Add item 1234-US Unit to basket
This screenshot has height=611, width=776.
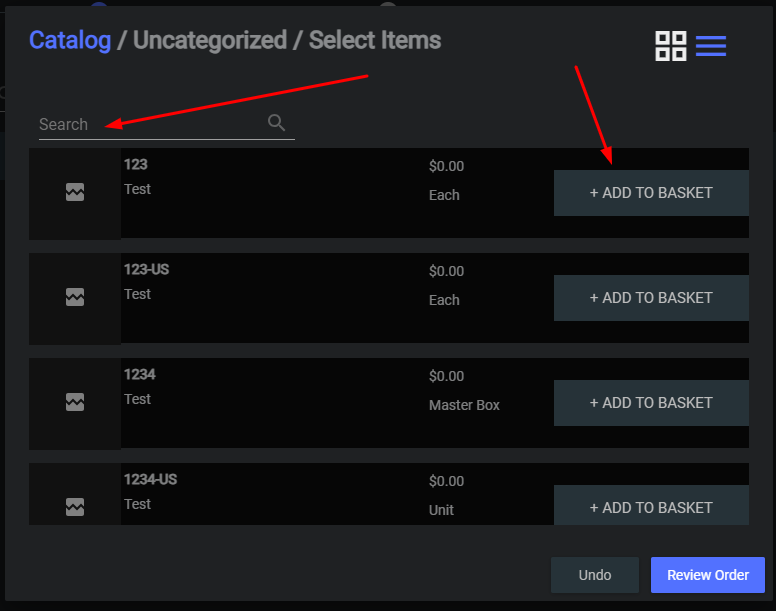tap(651, 505)
